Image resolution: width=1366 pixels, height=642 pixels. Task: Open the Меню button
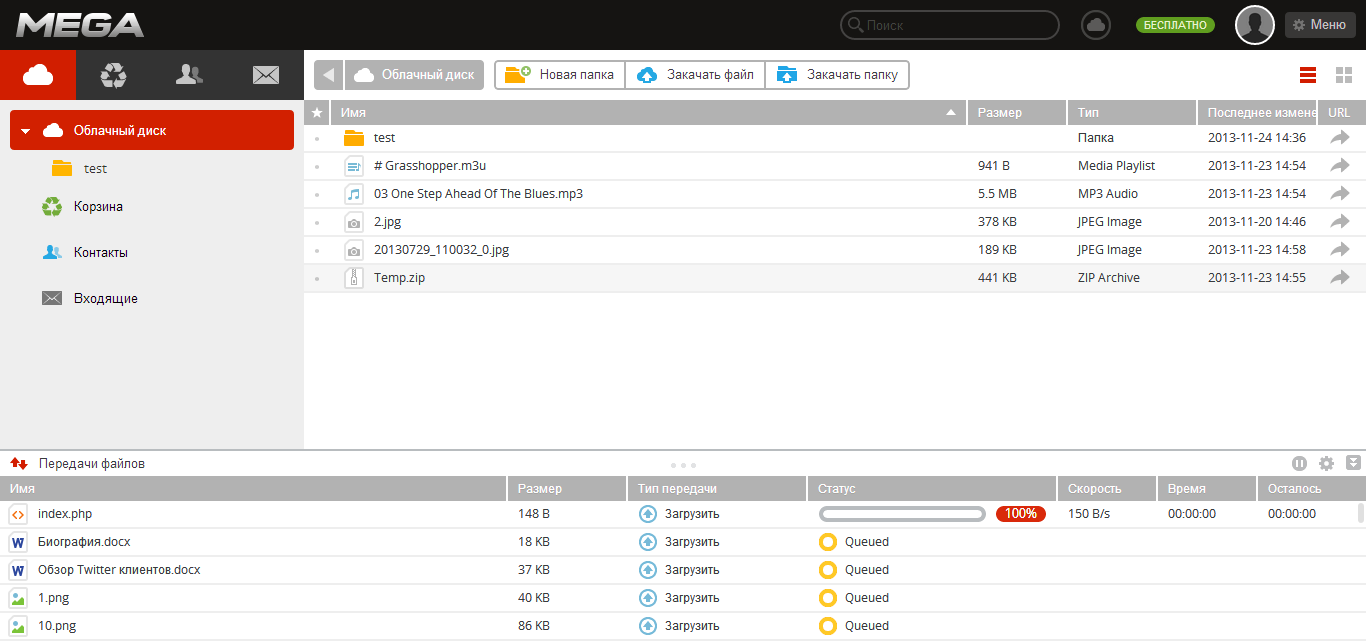pos(1320,25)
